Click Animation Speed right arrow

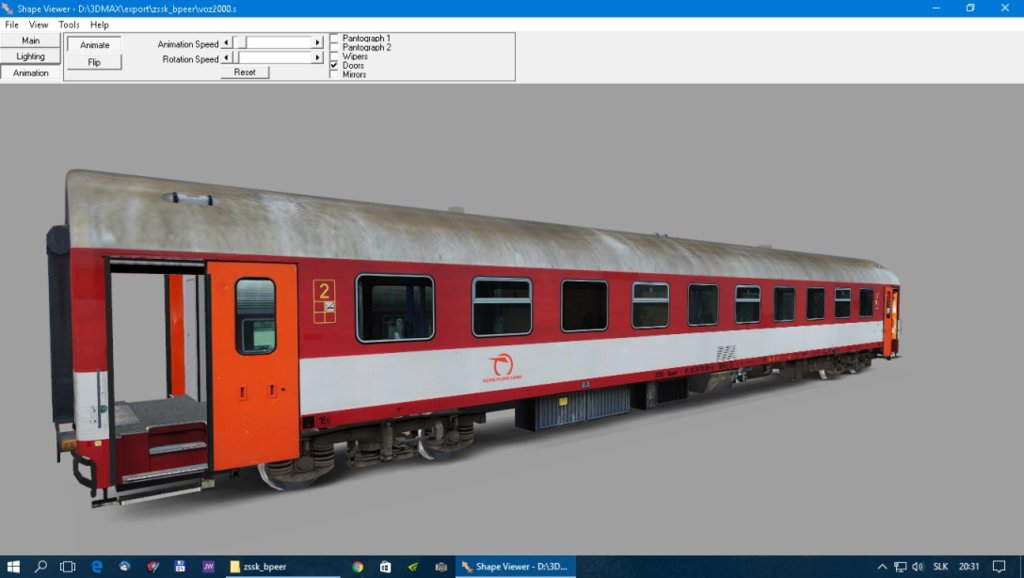click(318, 43)
